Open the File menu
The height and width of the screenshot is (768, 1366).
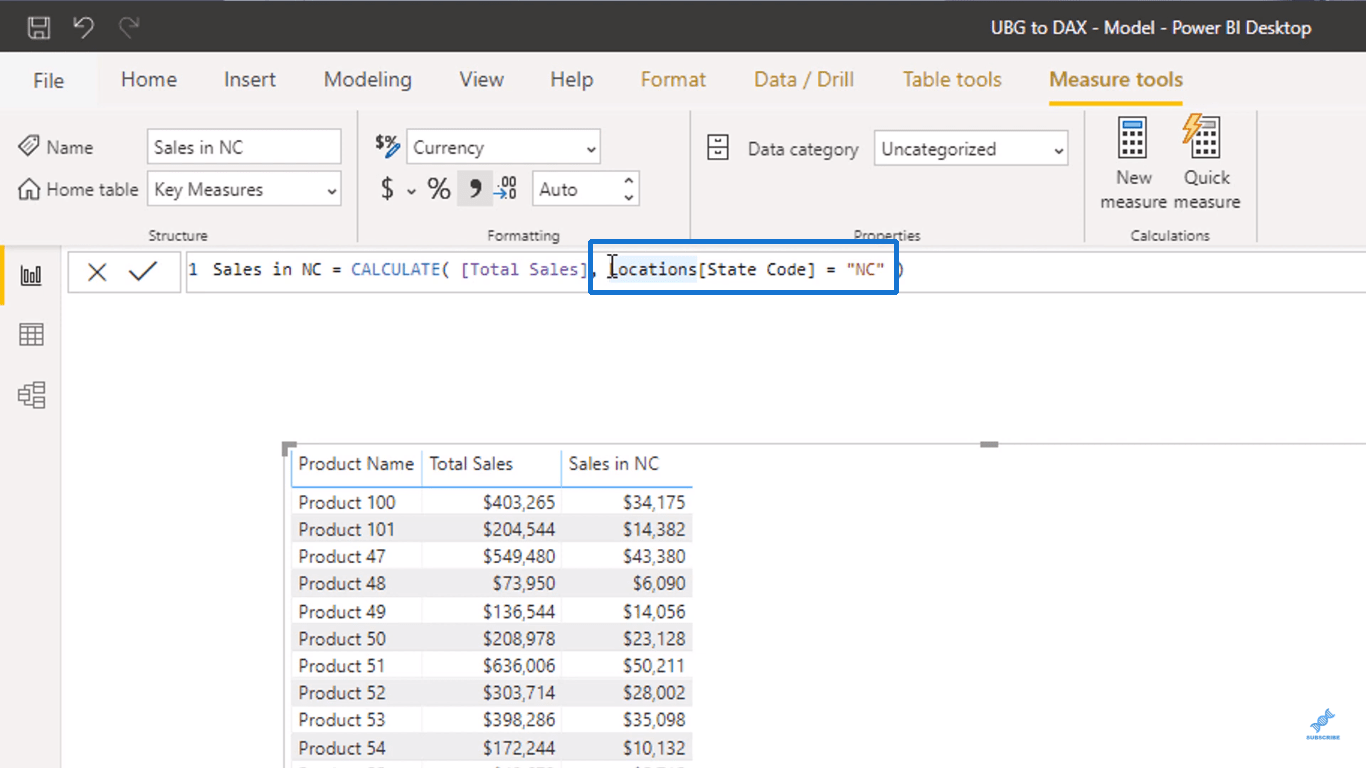pyautogui.click(x=48, y=80)
